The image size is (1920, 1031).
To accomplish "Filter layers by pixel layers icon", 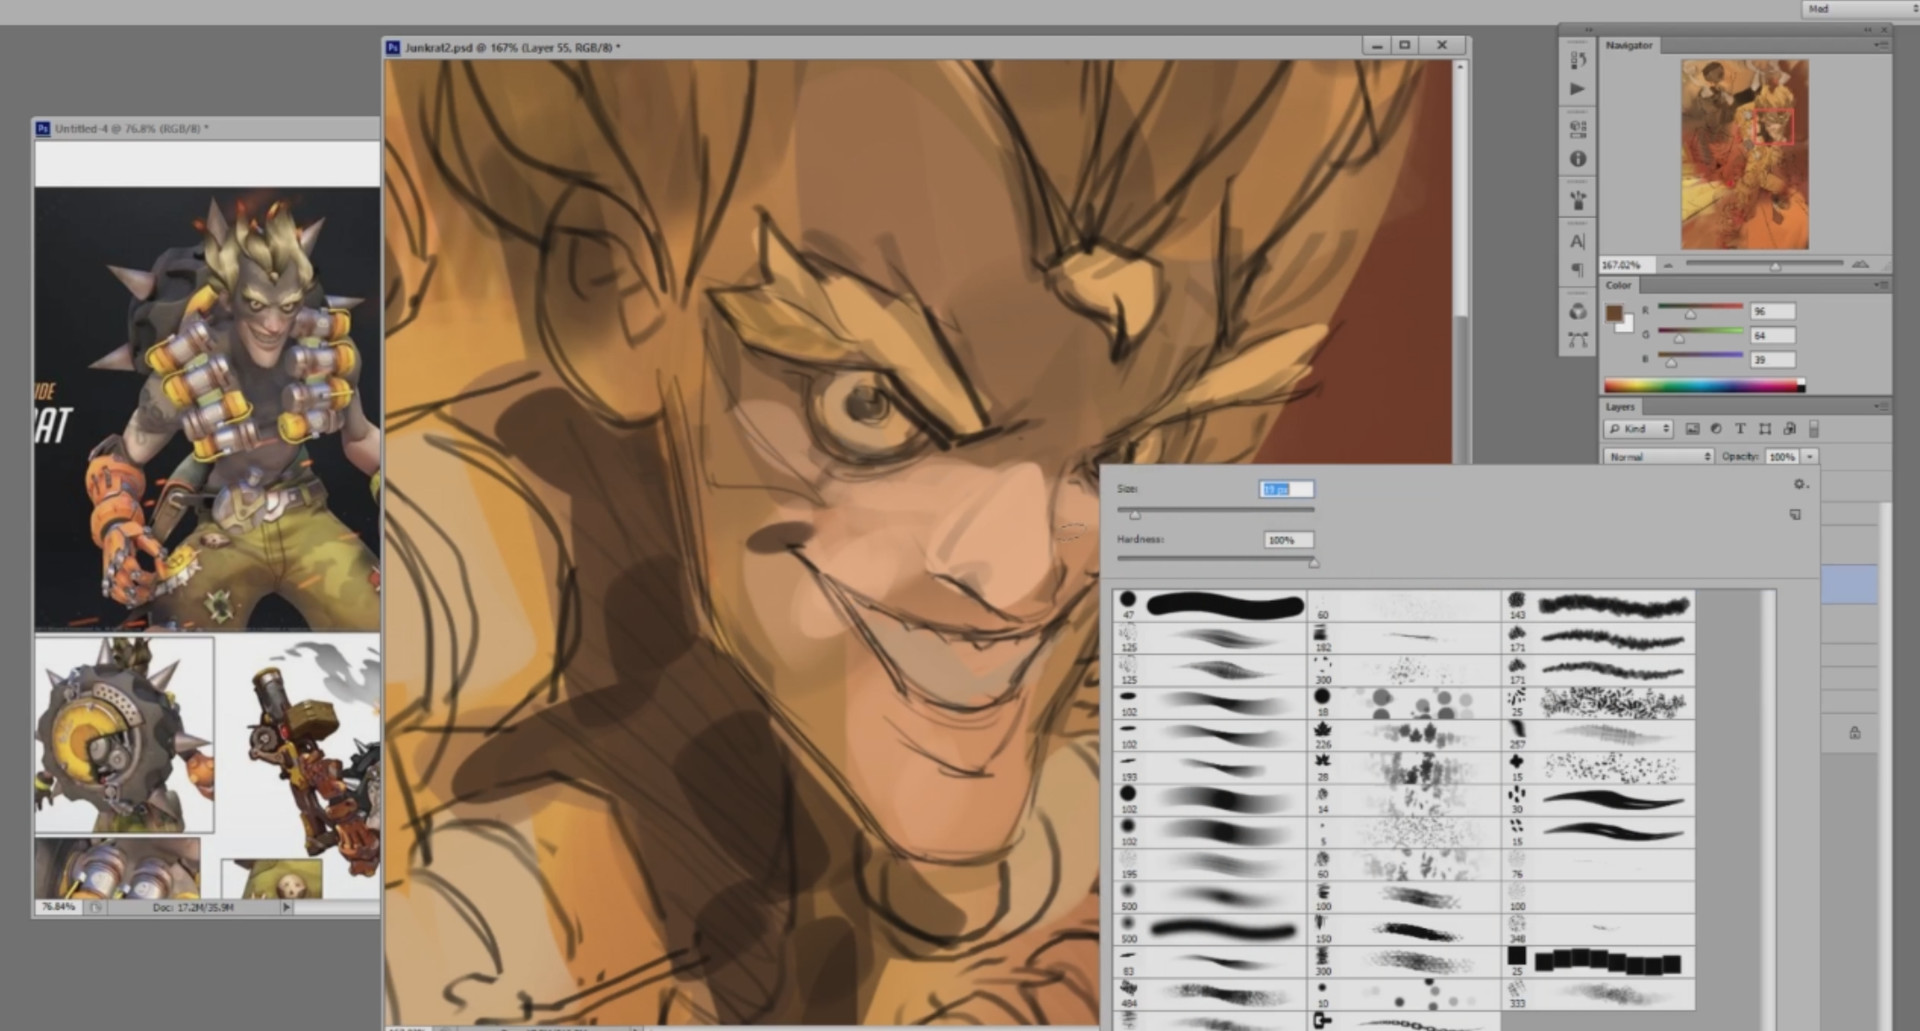I will click(x=1692, y=429).
